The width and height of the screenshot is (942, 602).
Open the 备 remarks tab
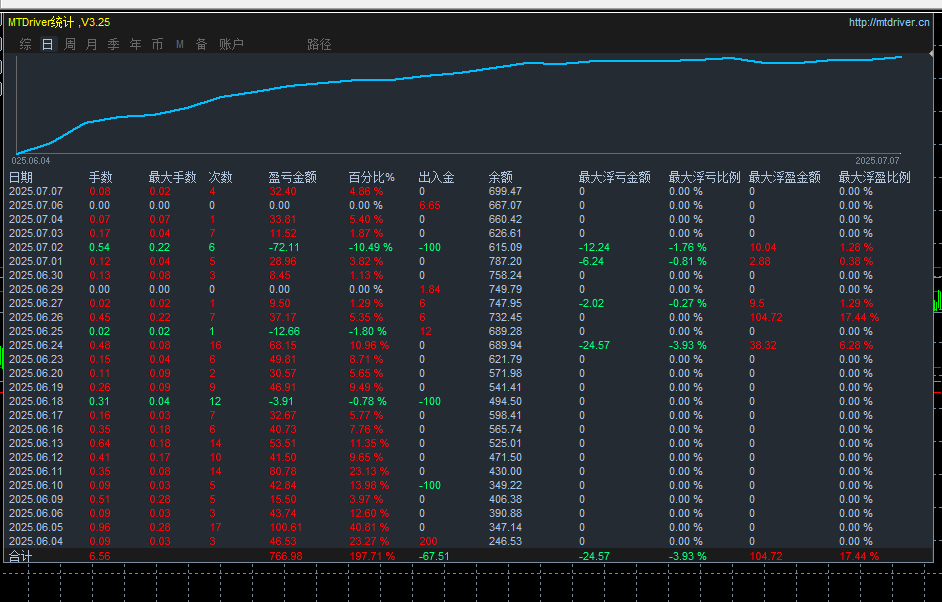pos(201,44)
